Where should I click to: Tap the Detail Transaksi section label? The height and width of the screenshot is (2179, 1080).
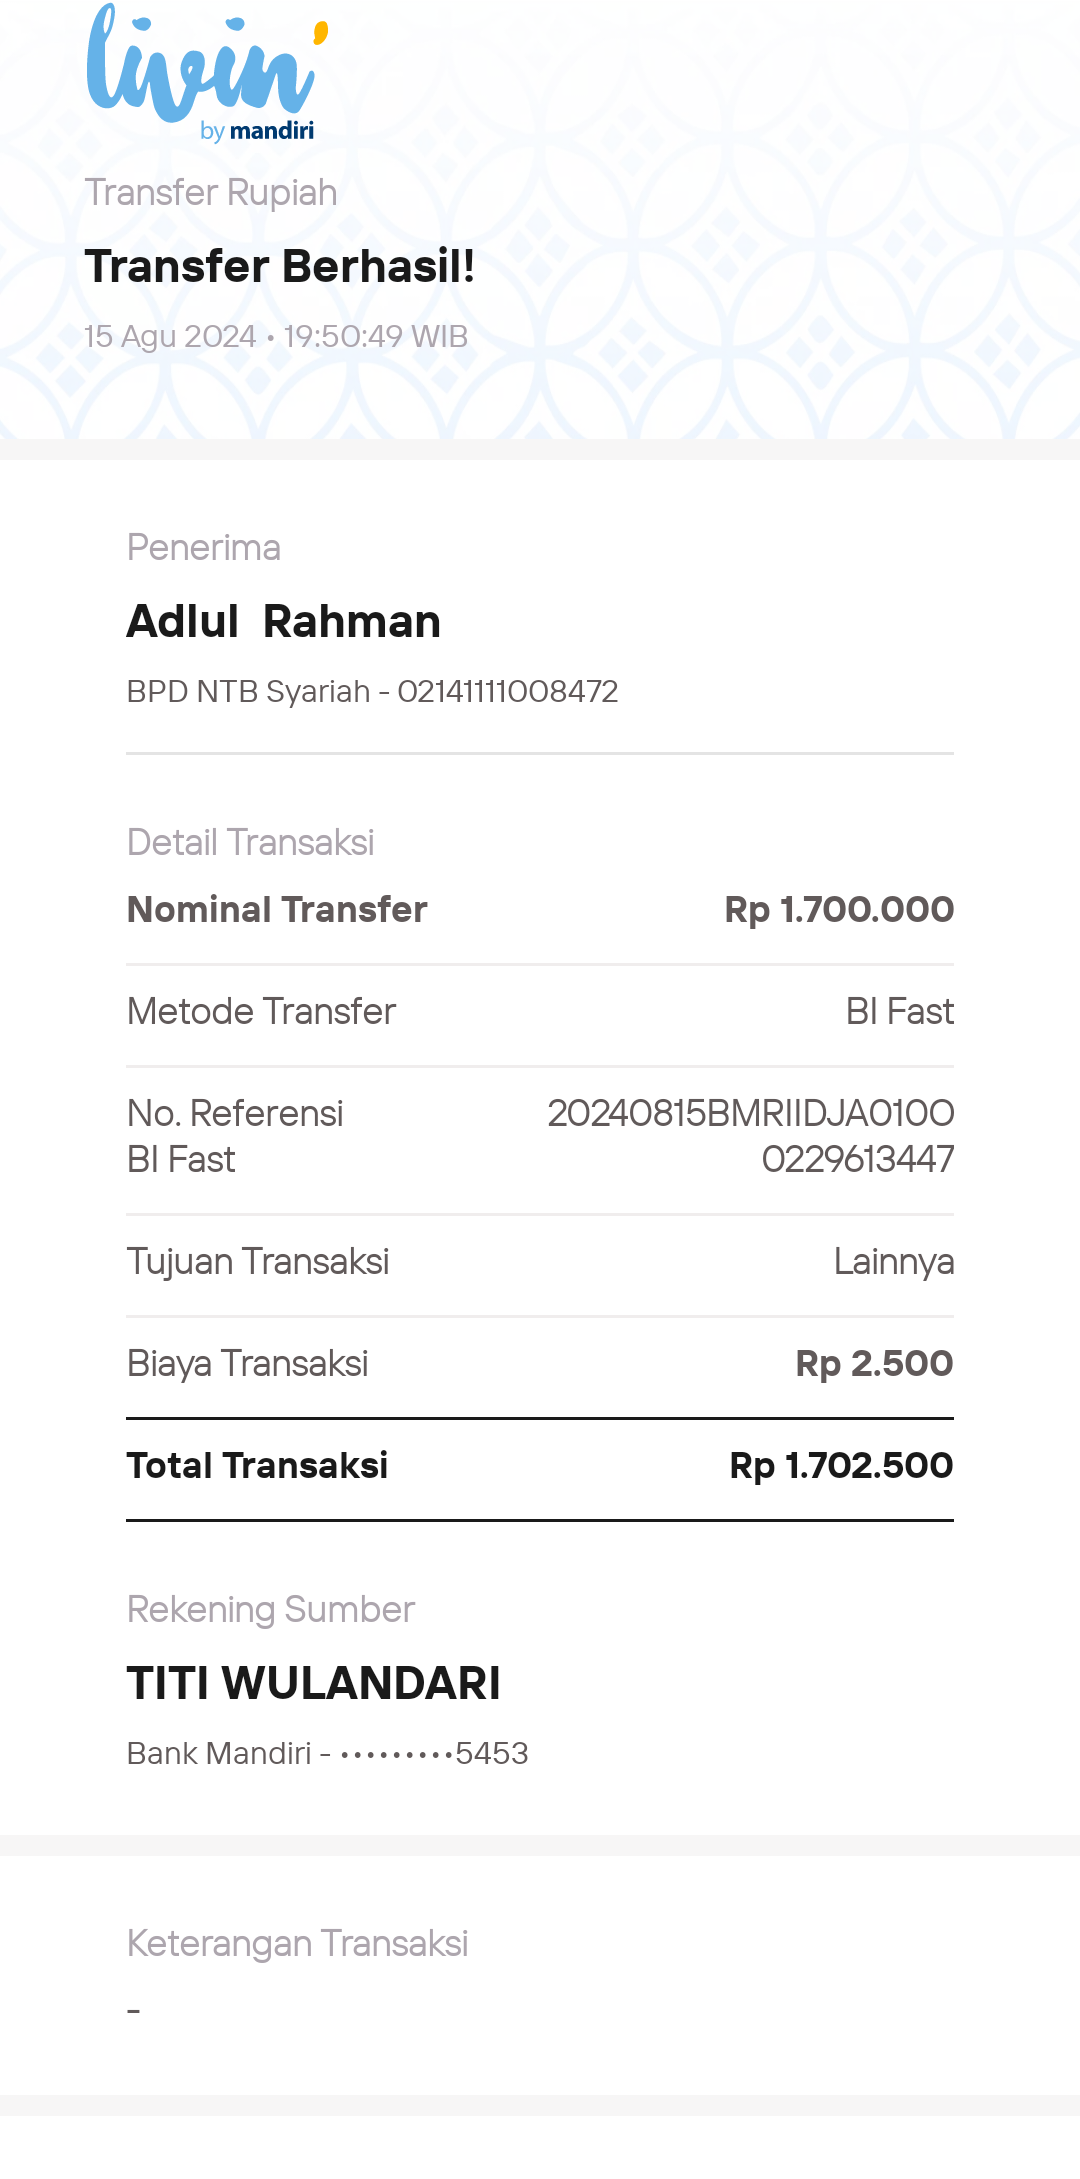coord(250,843)
